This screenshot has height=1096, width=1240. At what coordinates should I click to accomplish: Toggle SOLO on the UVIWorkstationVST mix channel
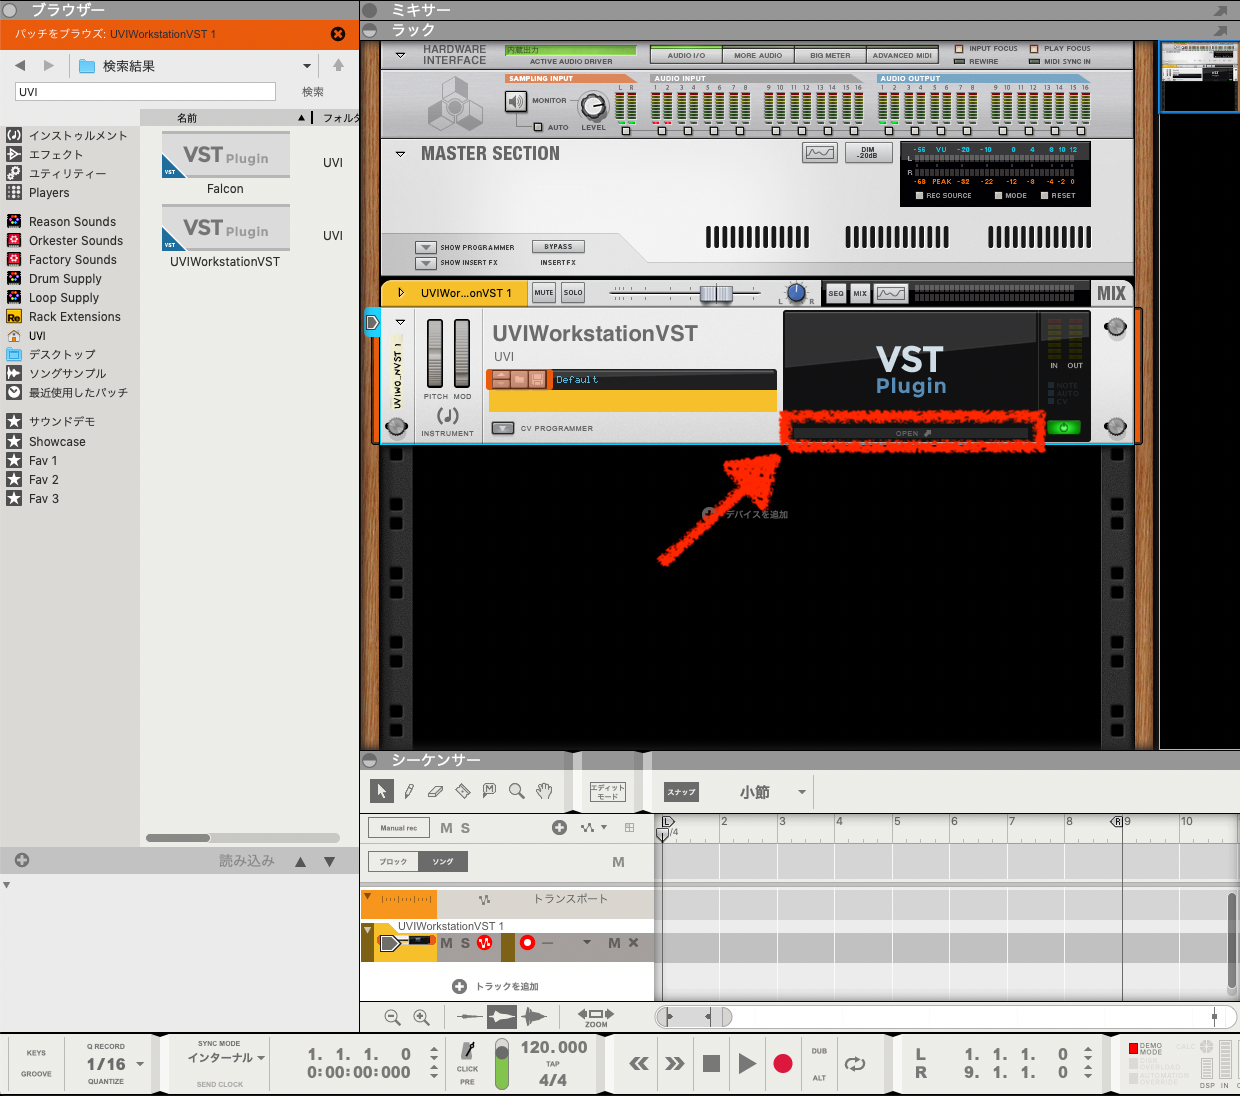pyautogui.click(x=573, y=293)
